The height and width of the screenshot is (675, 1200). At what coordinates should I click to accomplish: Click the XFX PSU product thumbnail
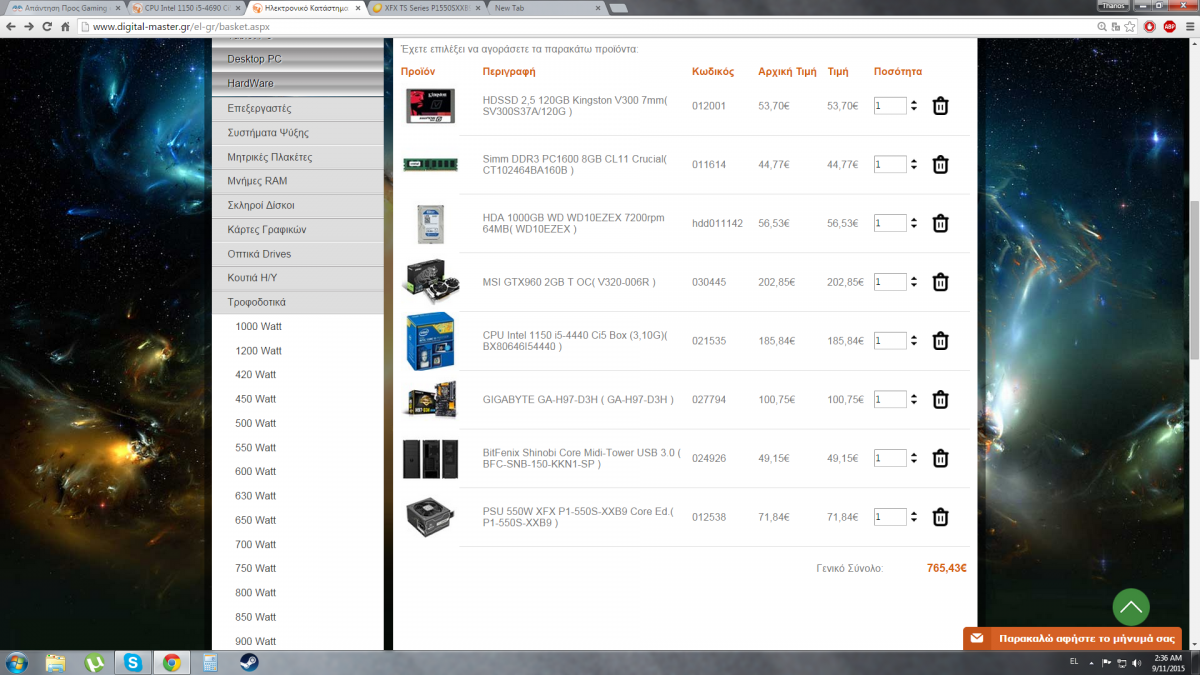[x=430, y=517]
